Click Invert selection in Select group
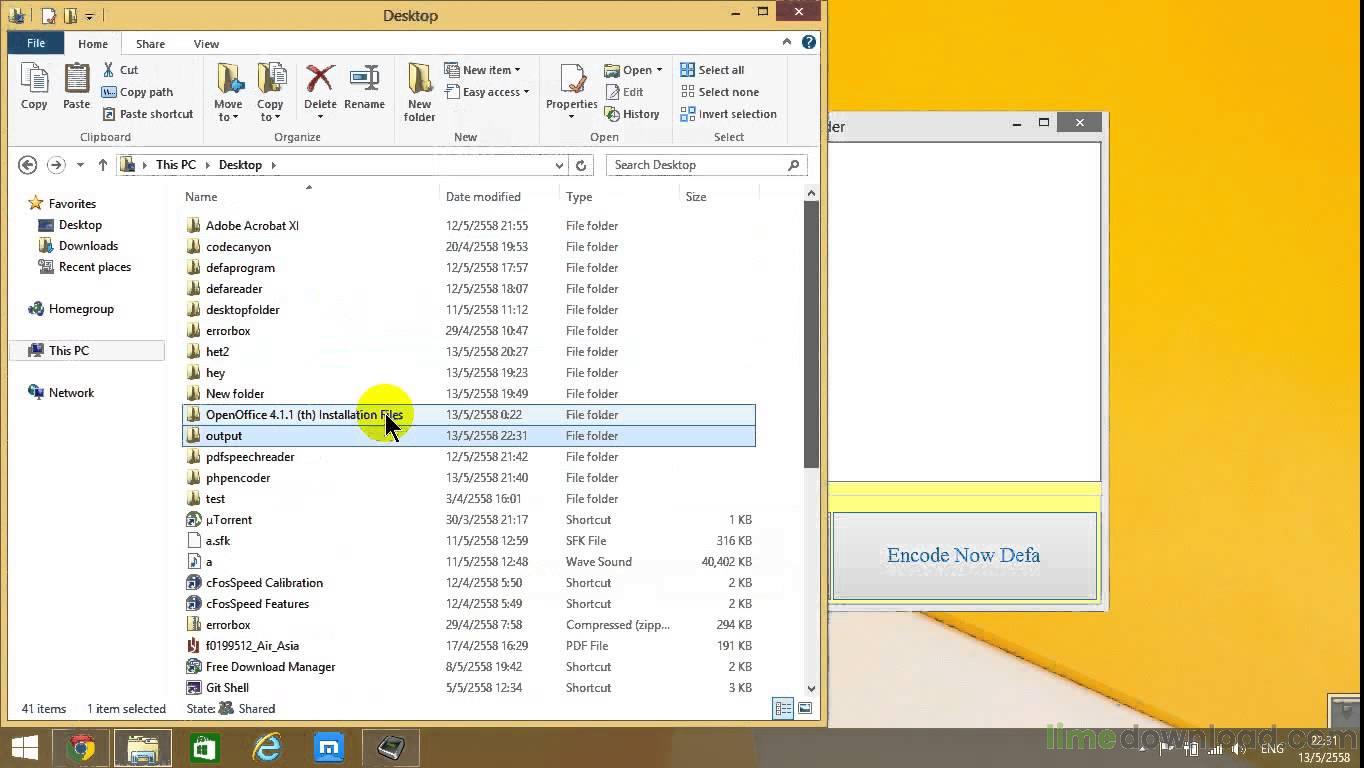 point(728,114)
